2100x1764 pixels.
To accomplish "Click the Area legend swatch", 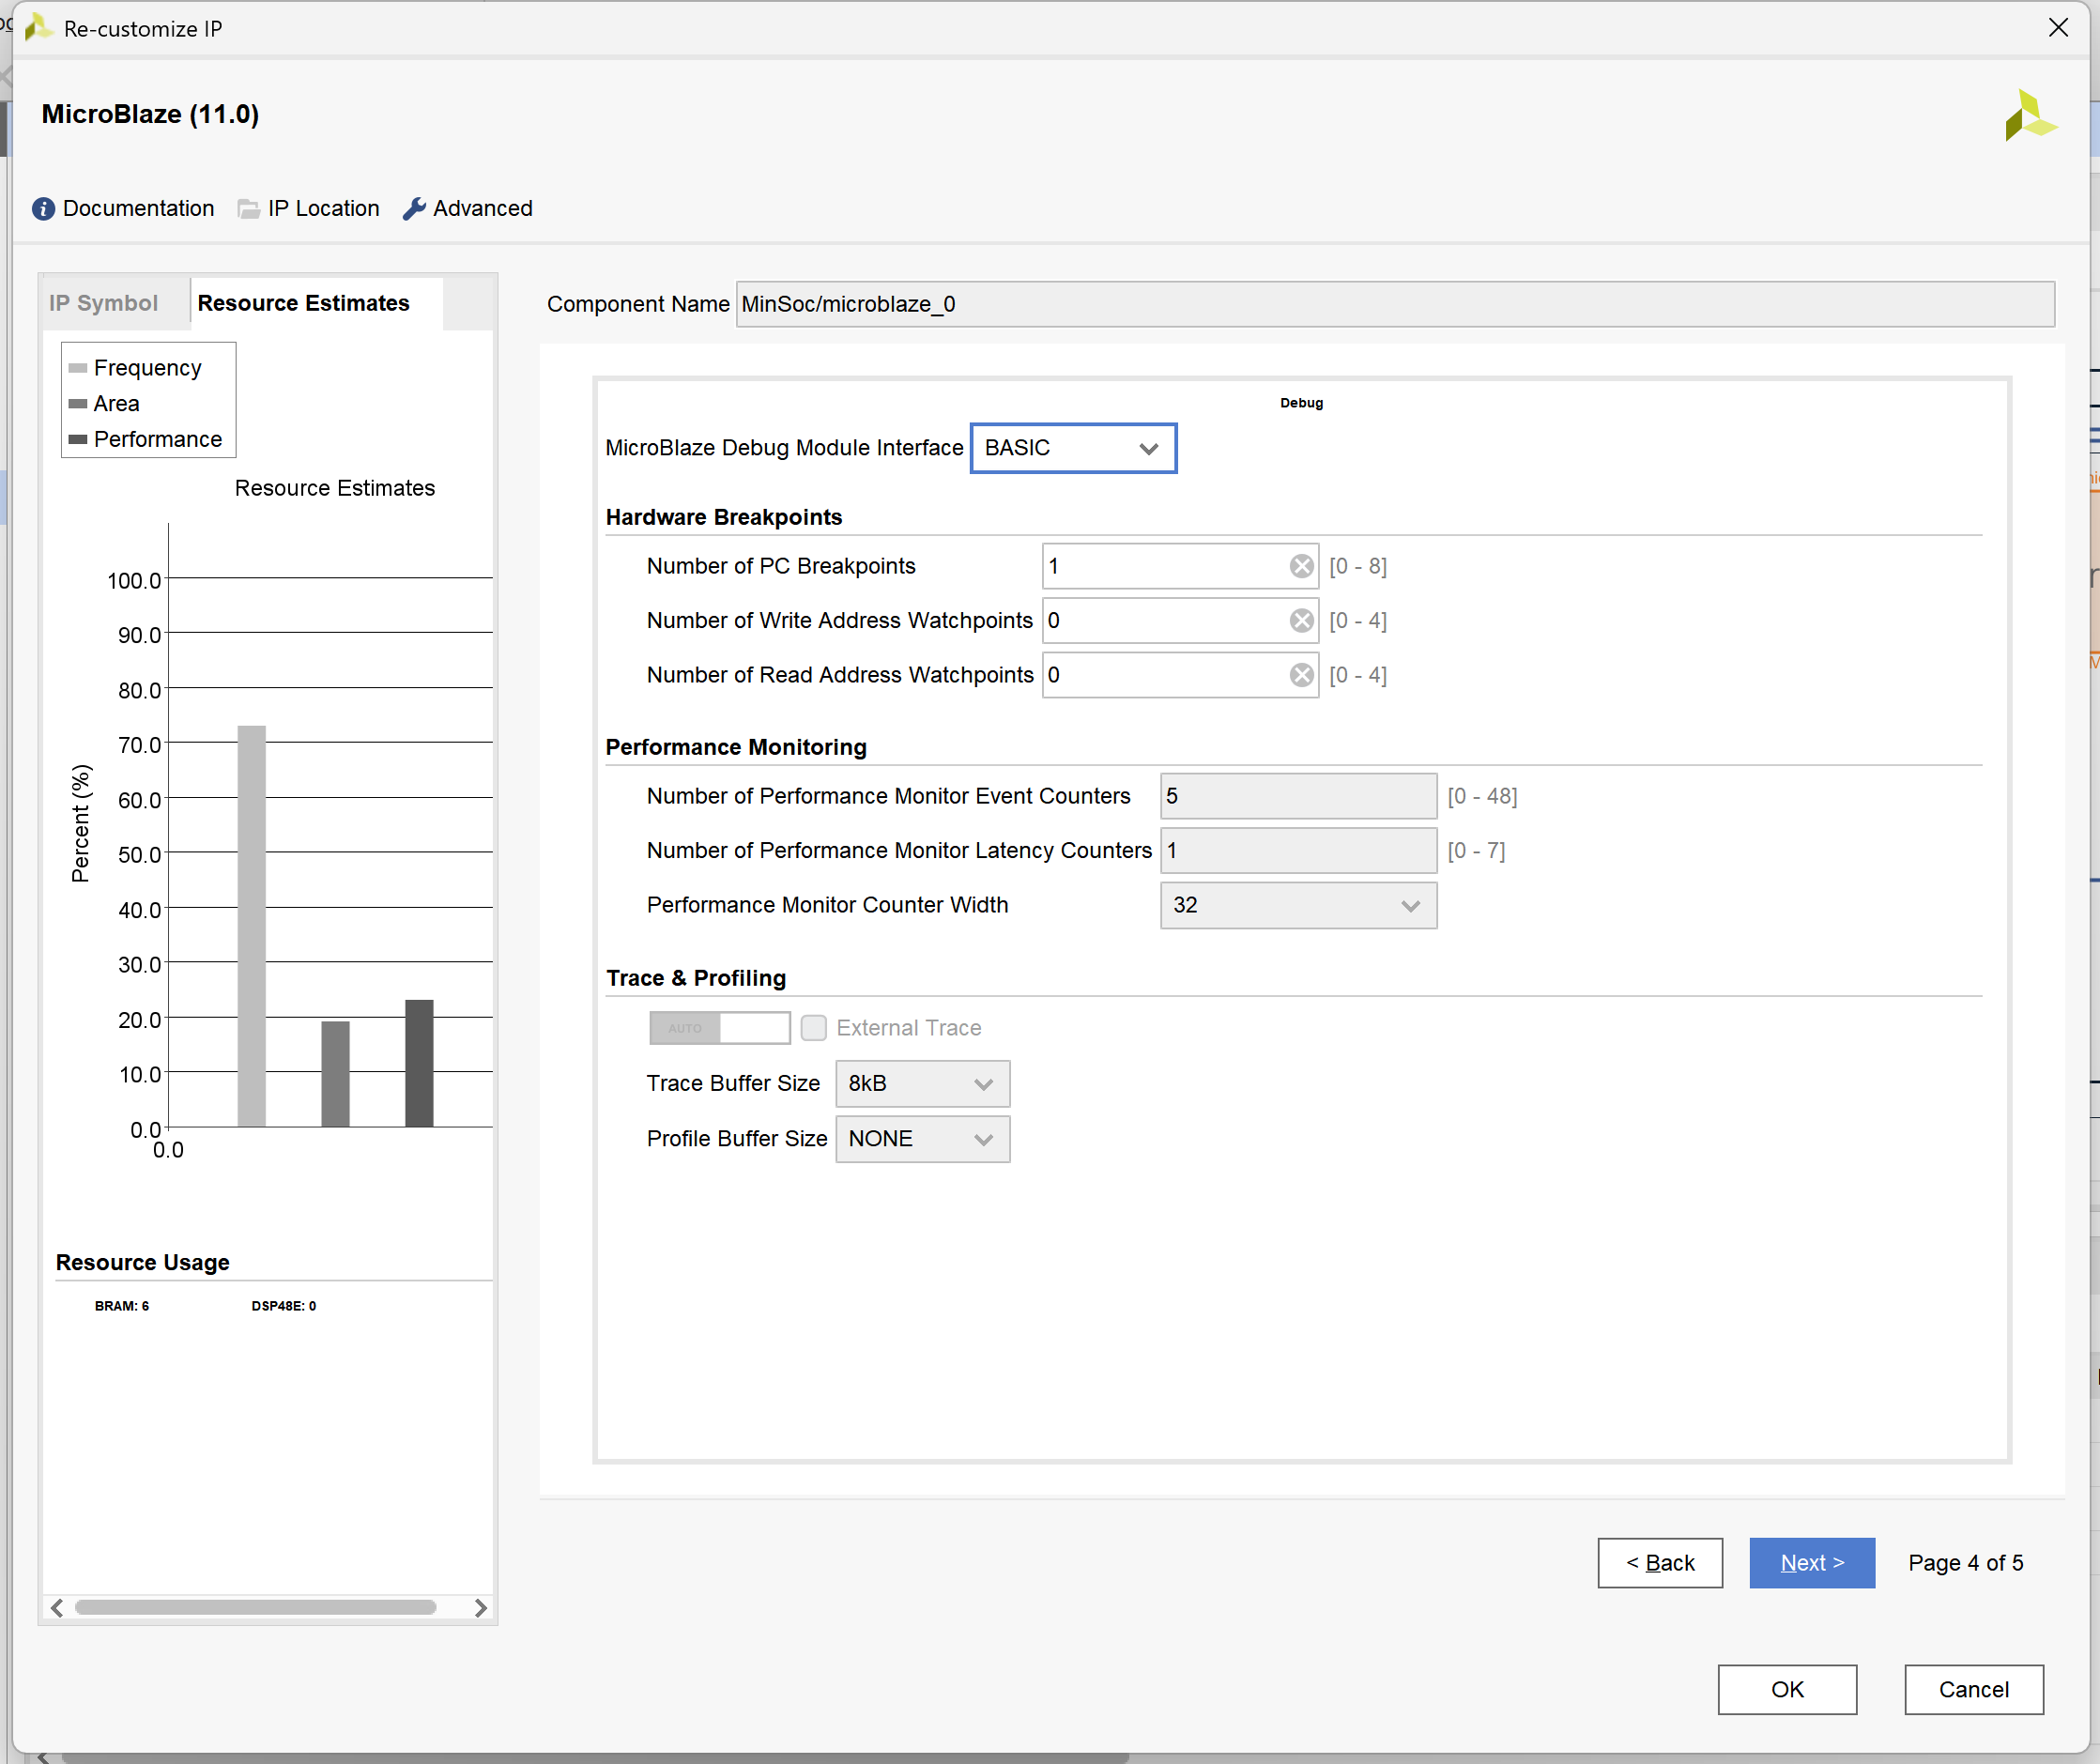I will pos(78,404).
